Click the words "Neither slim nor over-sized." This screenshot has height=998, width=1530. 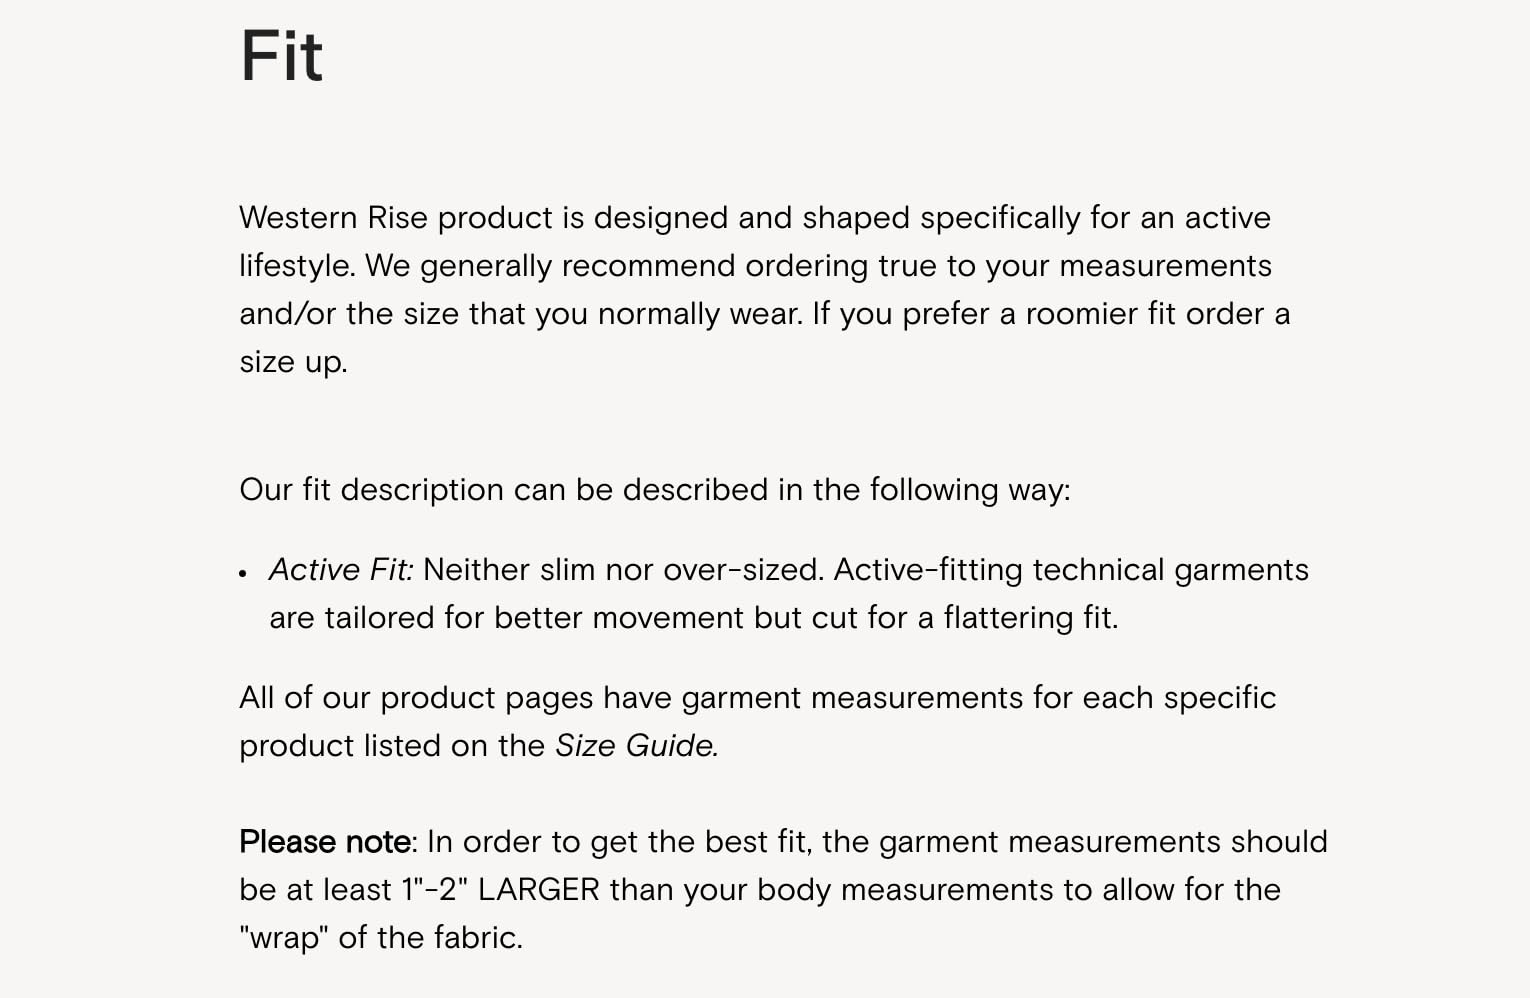coord(623,570)
